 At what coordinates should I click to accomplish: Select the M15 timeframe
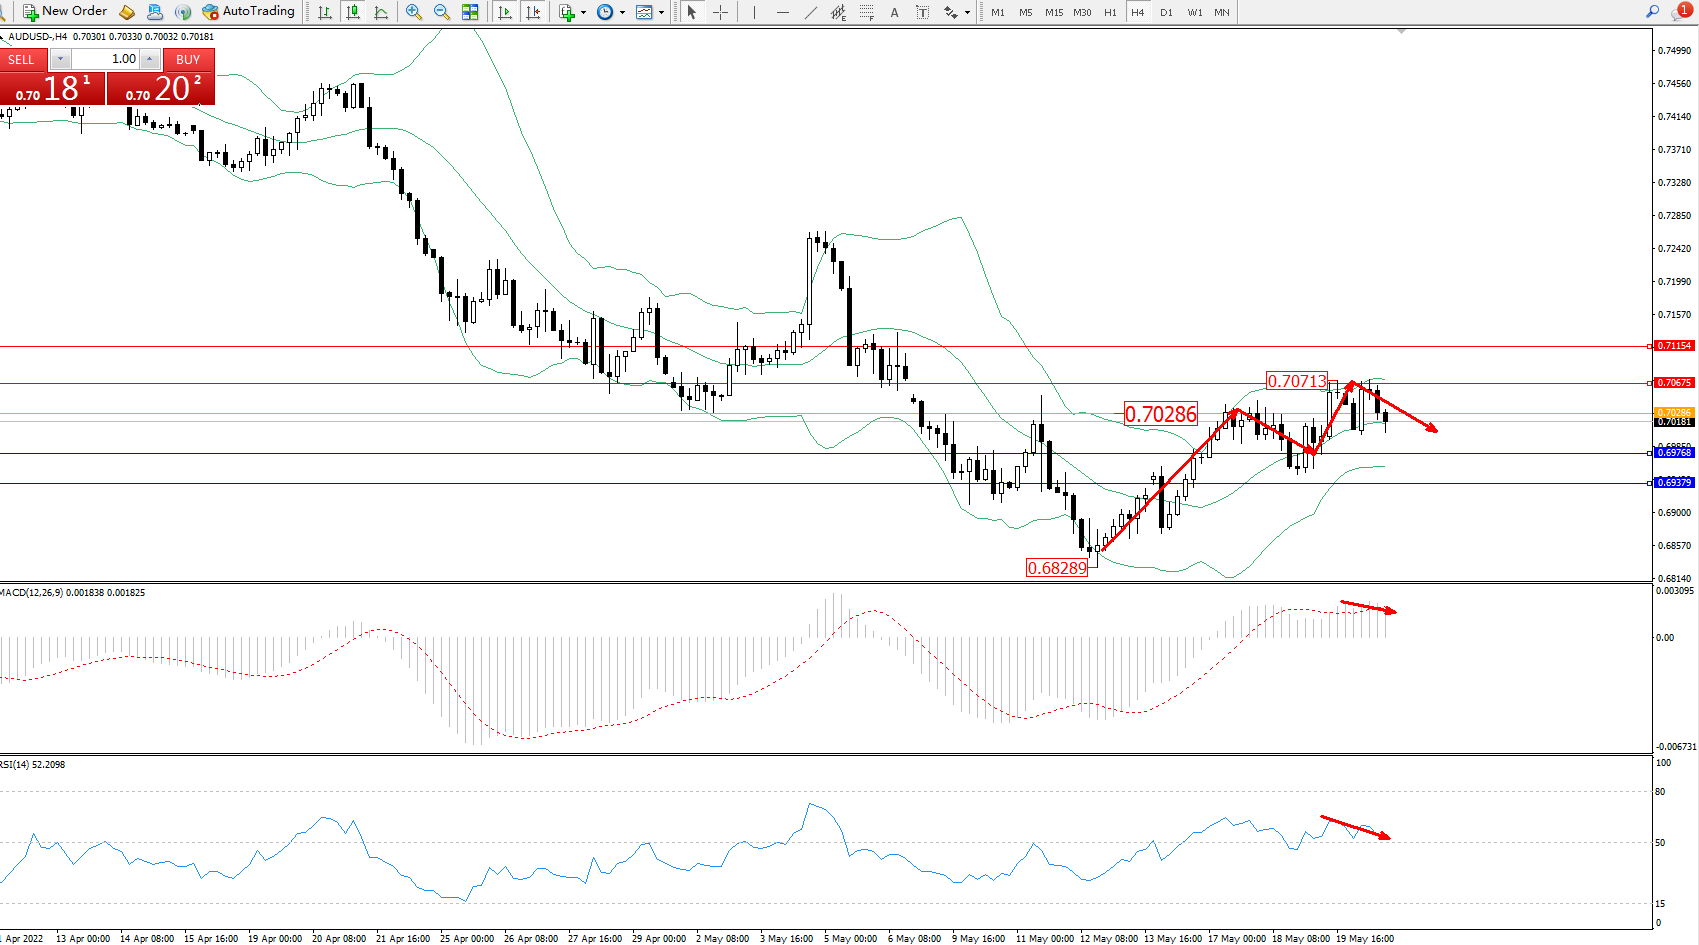(x=1054, y=12)
